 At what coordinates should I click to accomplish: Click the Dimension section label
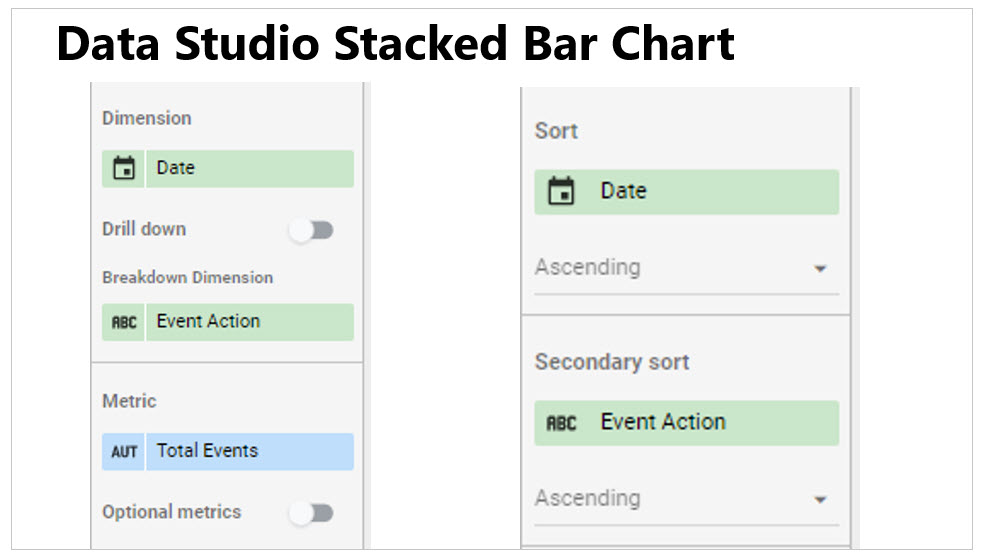(147, 118)
